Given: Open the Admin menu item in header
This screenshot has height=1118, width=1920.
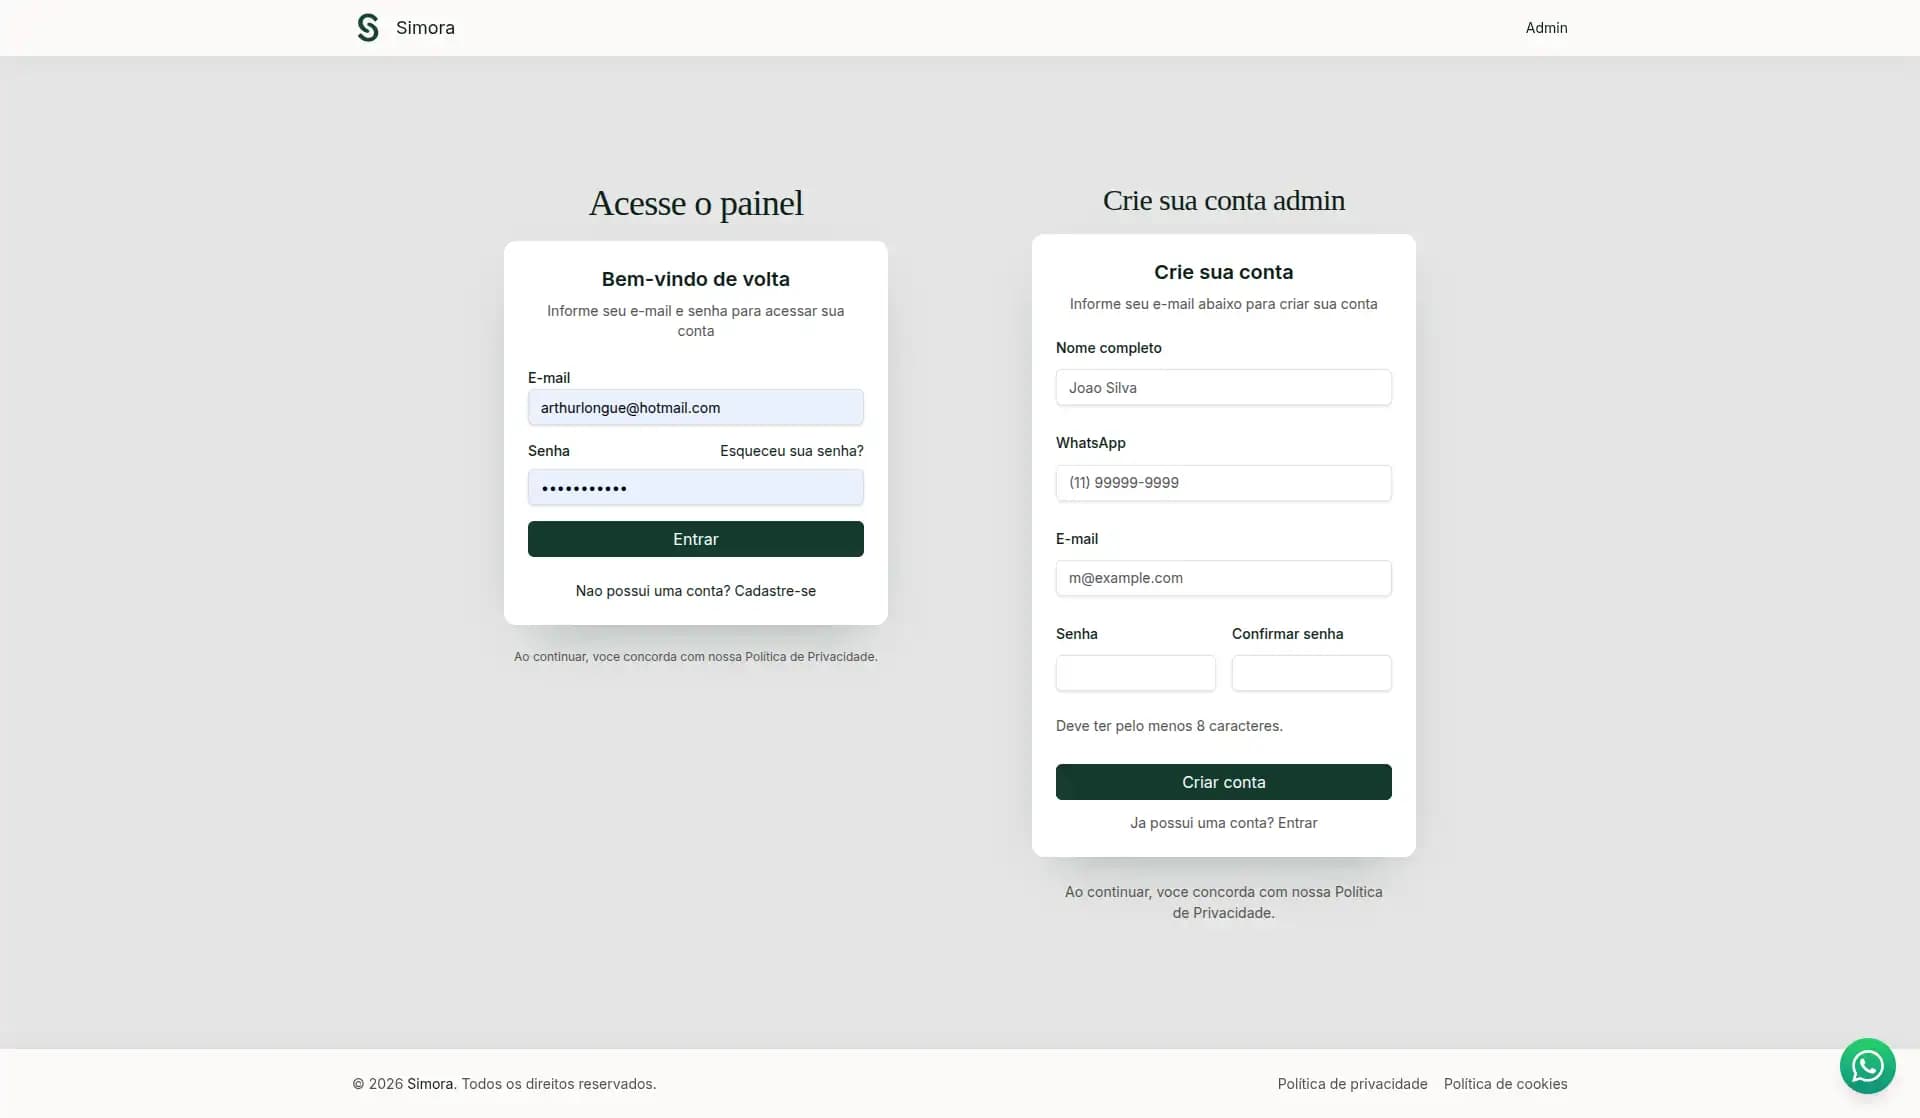Looking at the screenshot, I should pyautogui.click(x=1546, y=28).
